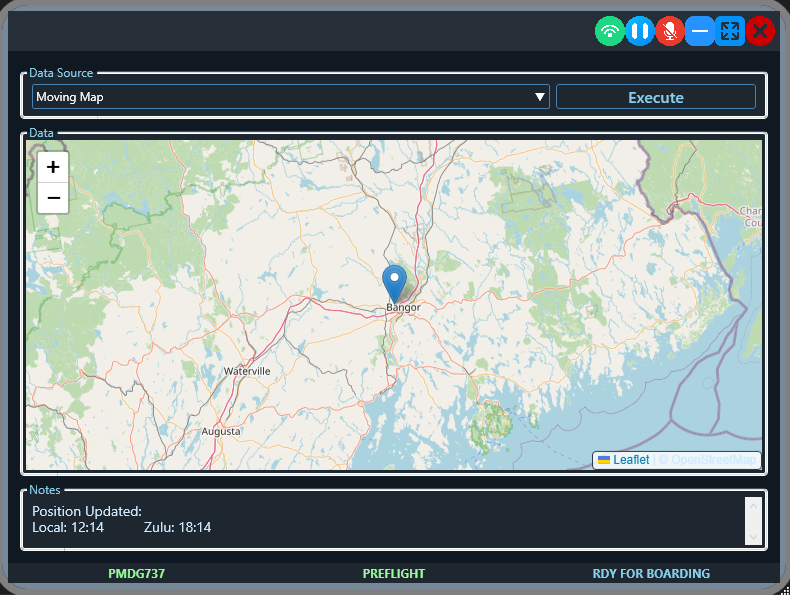Click the PREFLIGHT status indicator
Image resolution: width=790 pixels, height=595 pixels.
click(394, 574)
